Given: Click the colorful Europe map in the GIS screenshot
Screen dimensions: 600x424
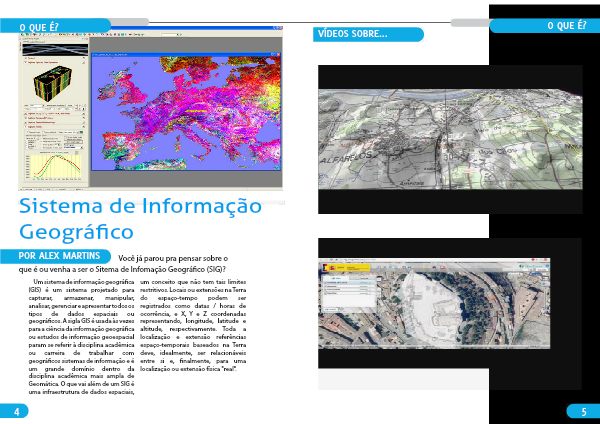Looking at the screenshot, I should click(x=186, y=113).
